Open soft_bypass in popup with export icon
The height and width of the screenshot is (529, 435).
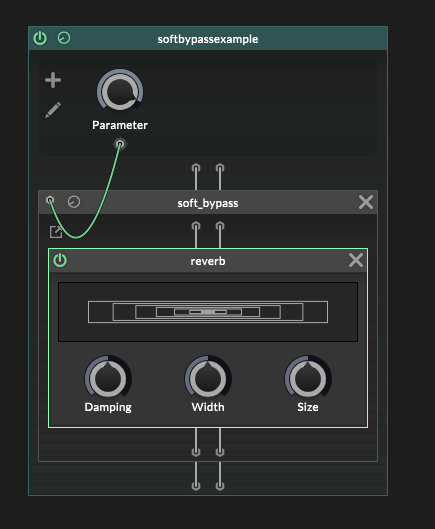56,232
